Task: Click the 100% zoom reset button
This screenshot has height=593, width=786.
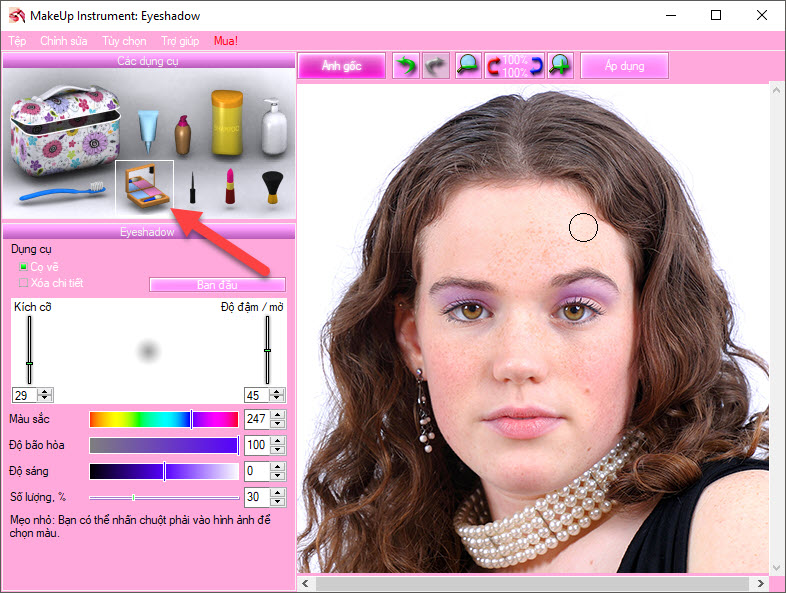Action: (x=514, y=66)
